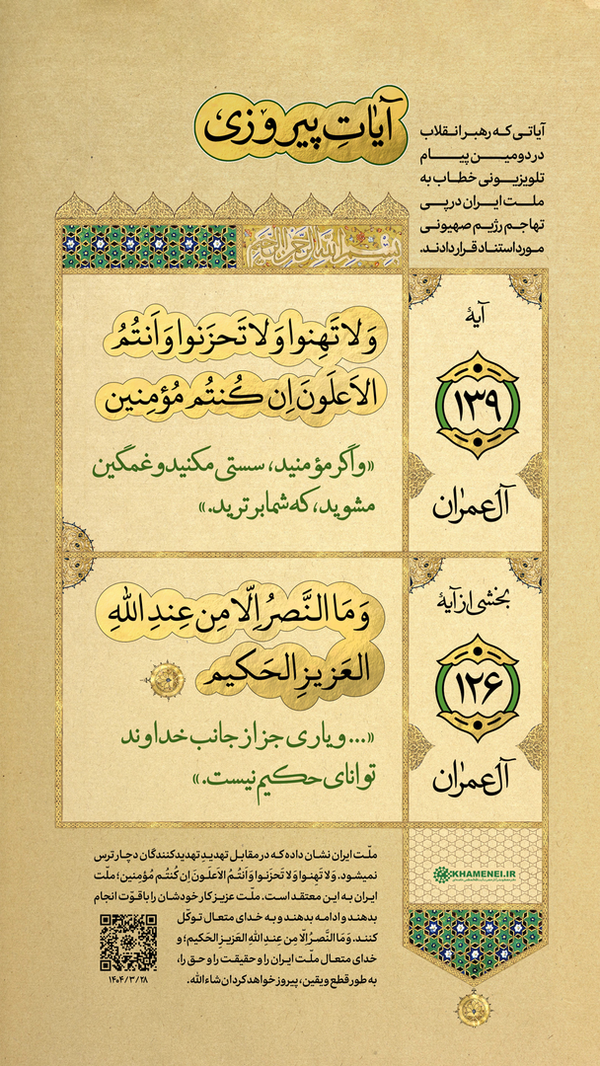
Task: Click the verse number ۱۲۶ medallion
Action: pos(476,687)
